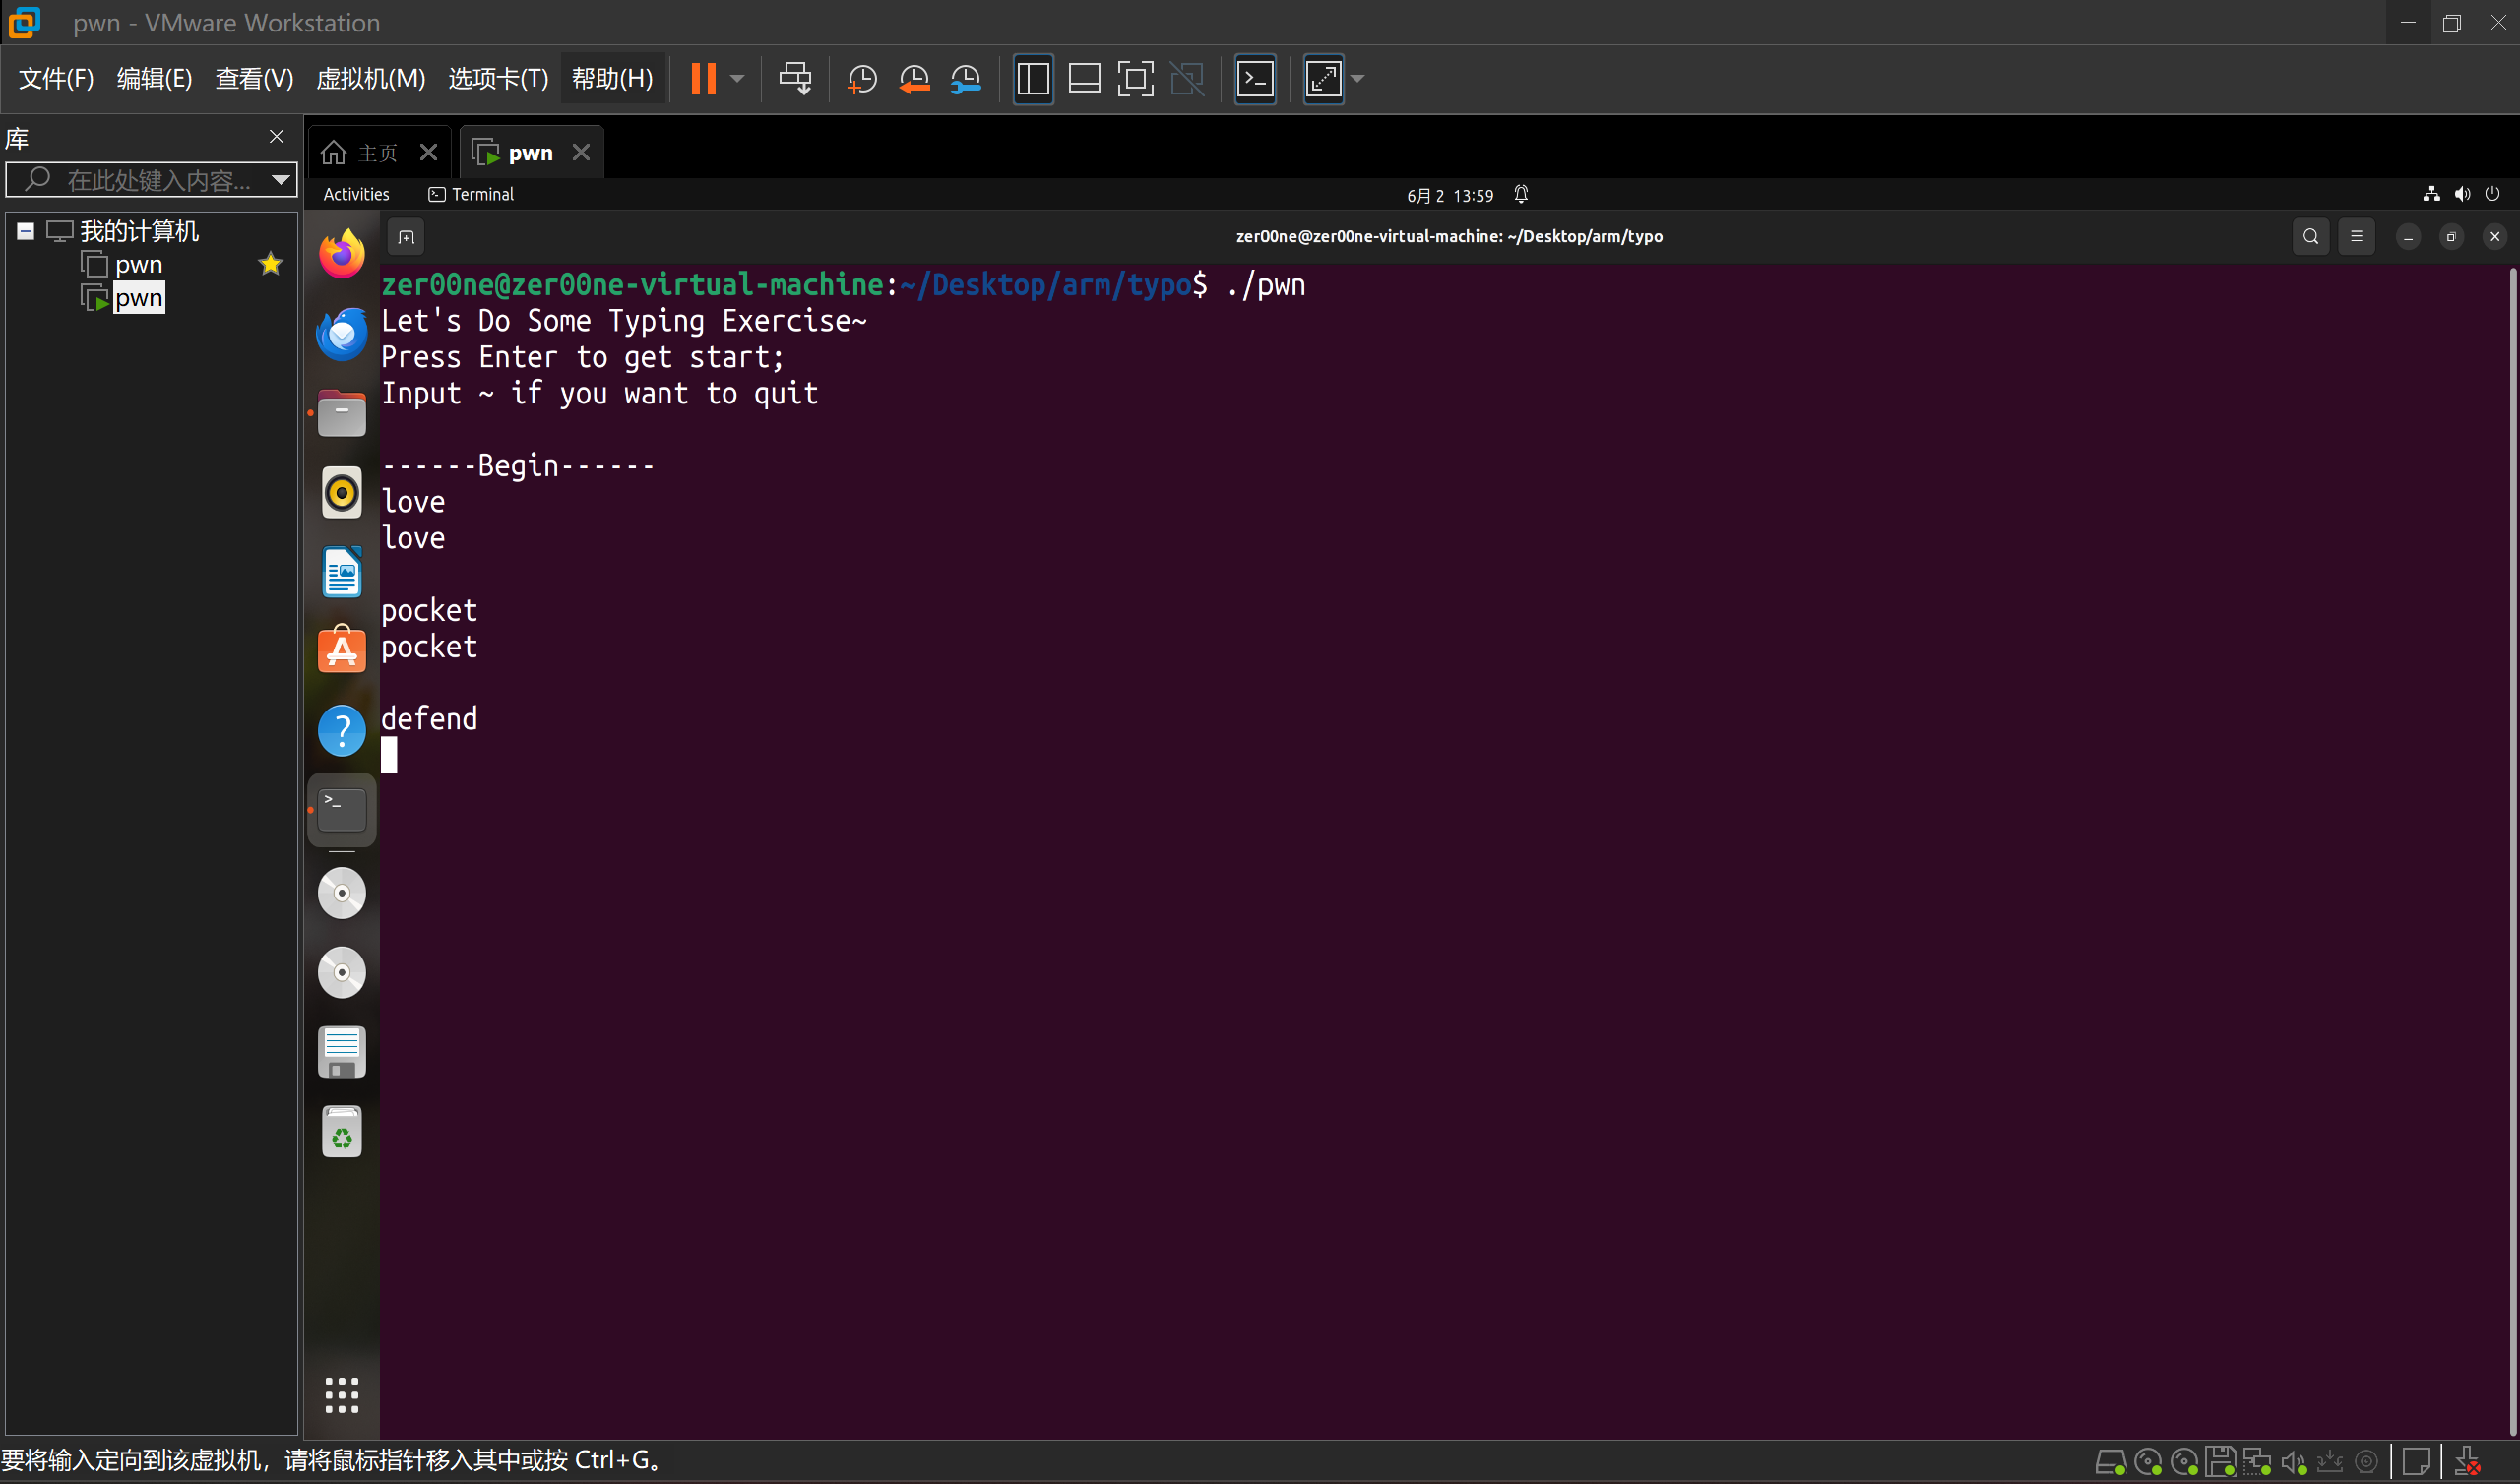Switch to the 主页 home tab
2520x1484 pixels.
click(360, 152)
